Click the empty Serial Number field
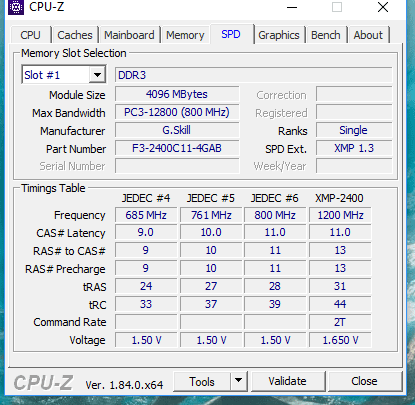Viewport: 415px width, 405px height. pos(177,166)
